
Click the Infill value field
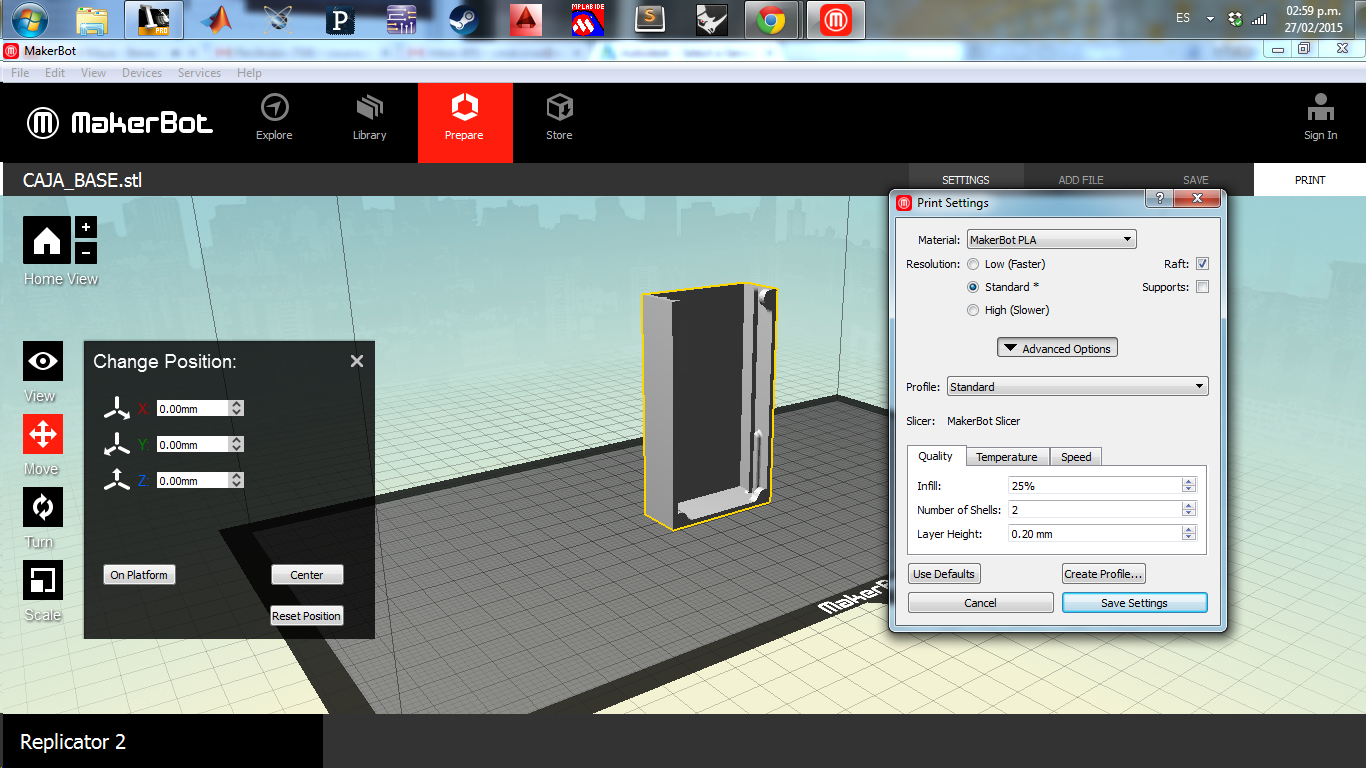click(1095, 485)
